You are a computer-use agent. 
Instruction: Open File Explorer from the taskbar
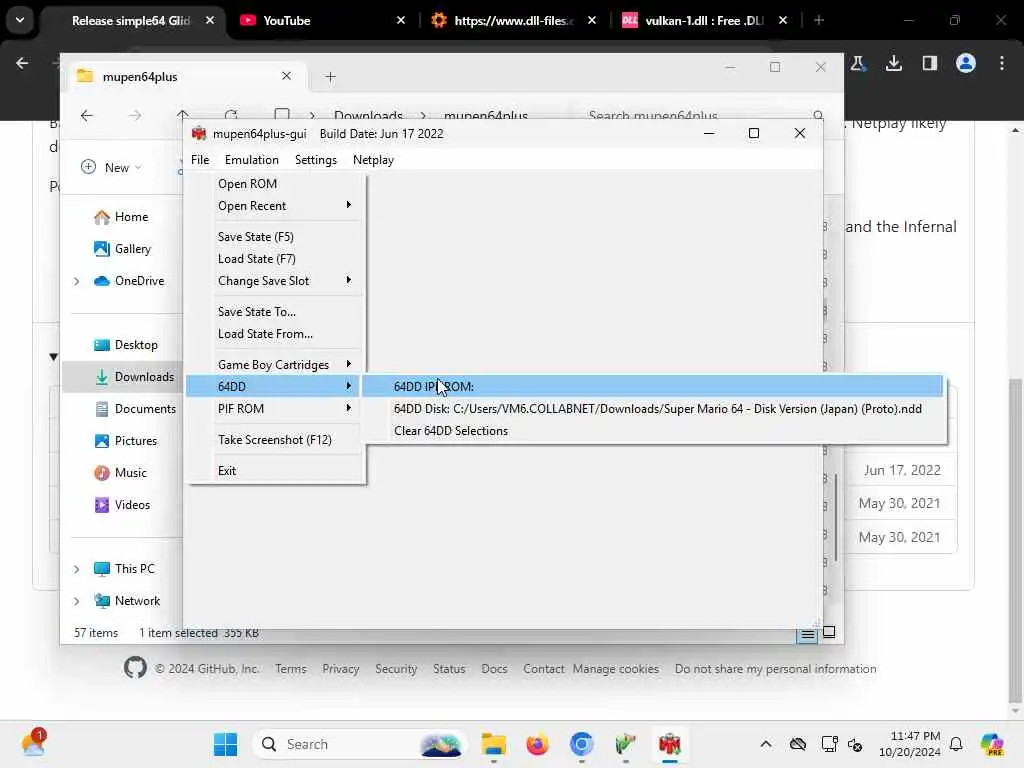(x=494, y=744)
